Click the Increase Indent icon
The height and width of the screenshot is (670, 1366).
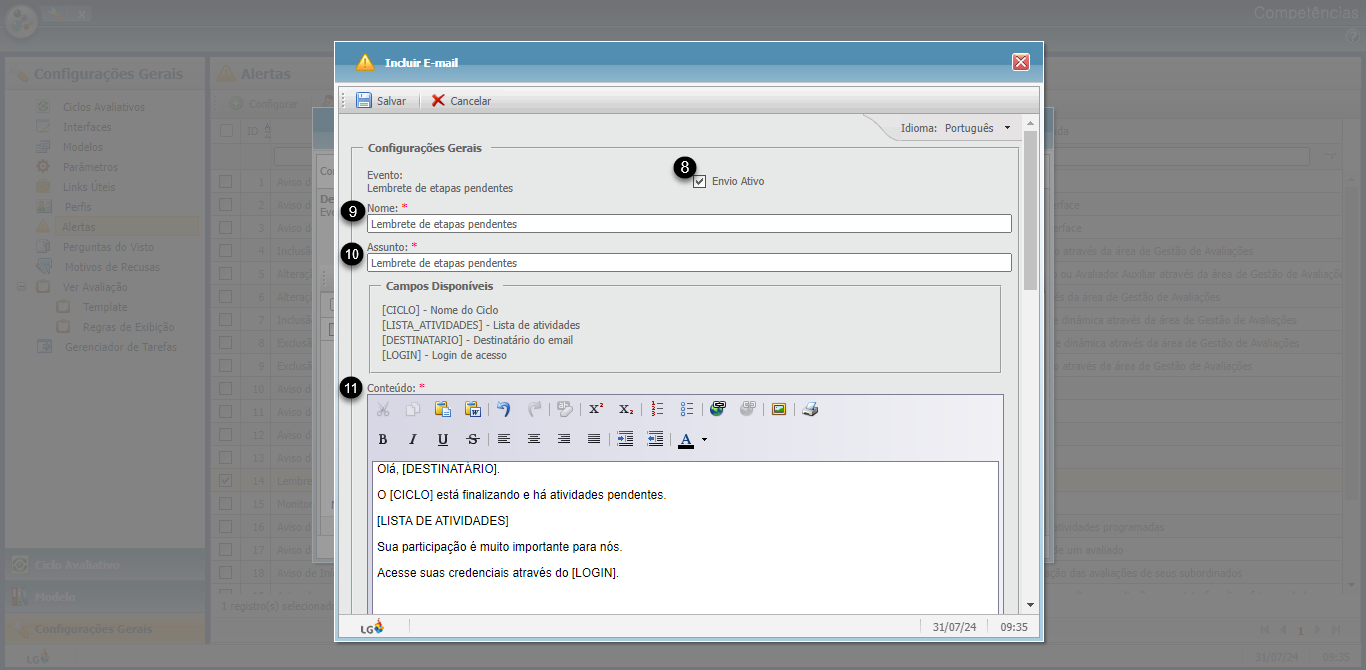pyautogui.click(x=625, y=439)
